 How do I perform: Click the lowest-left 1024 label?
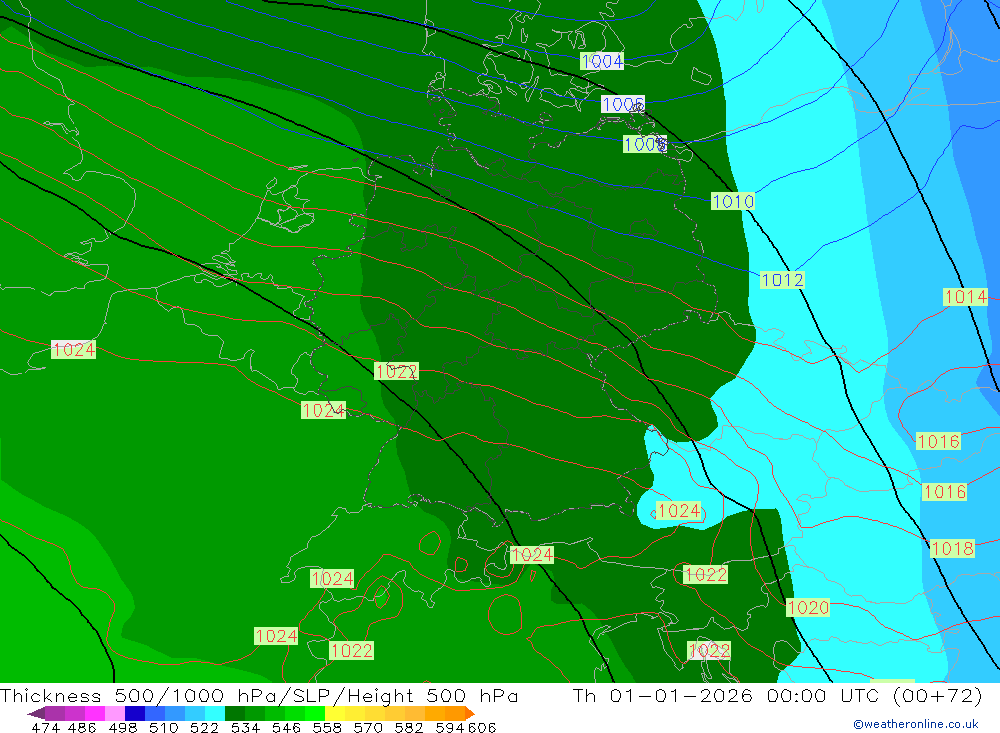(276, 635)
